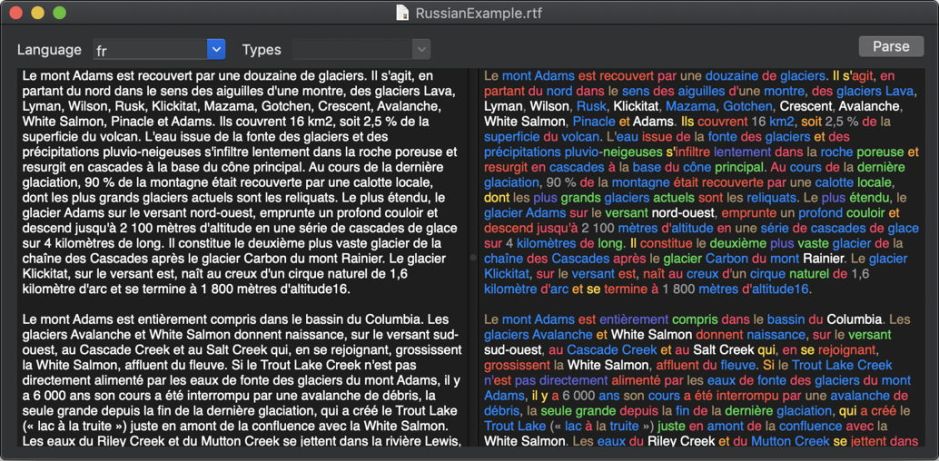Click the Language label
939x461 pixels.
[x=49, y=49]
